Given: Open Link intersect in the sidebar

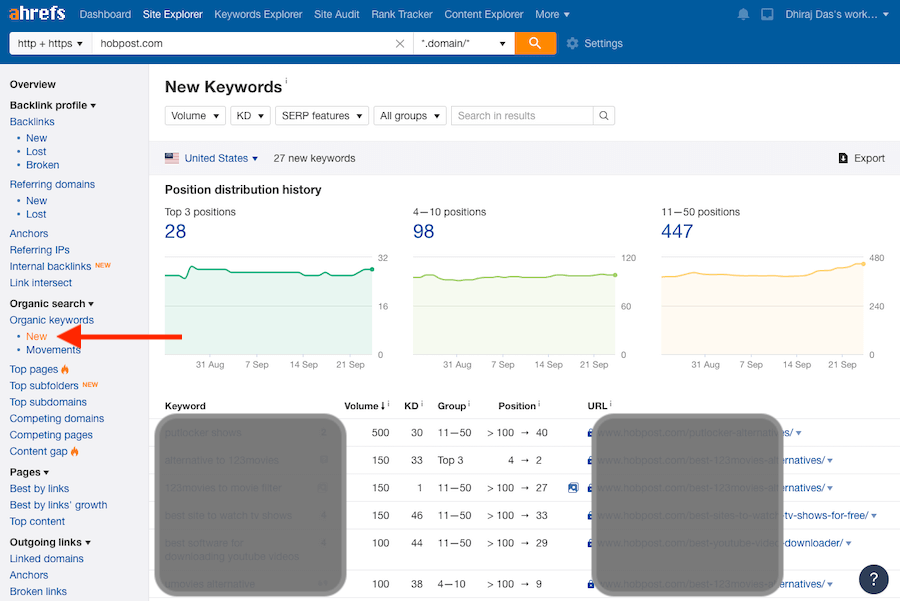Looking at the screenshot, I should point(41,282).
